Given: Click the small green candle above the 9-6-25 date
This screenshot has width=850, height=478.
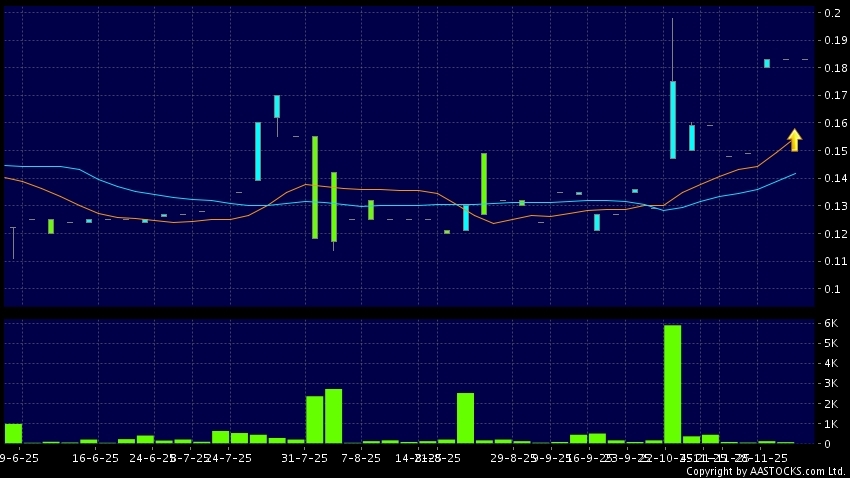Looking at the screenshot, I should [x=51, y=227].
